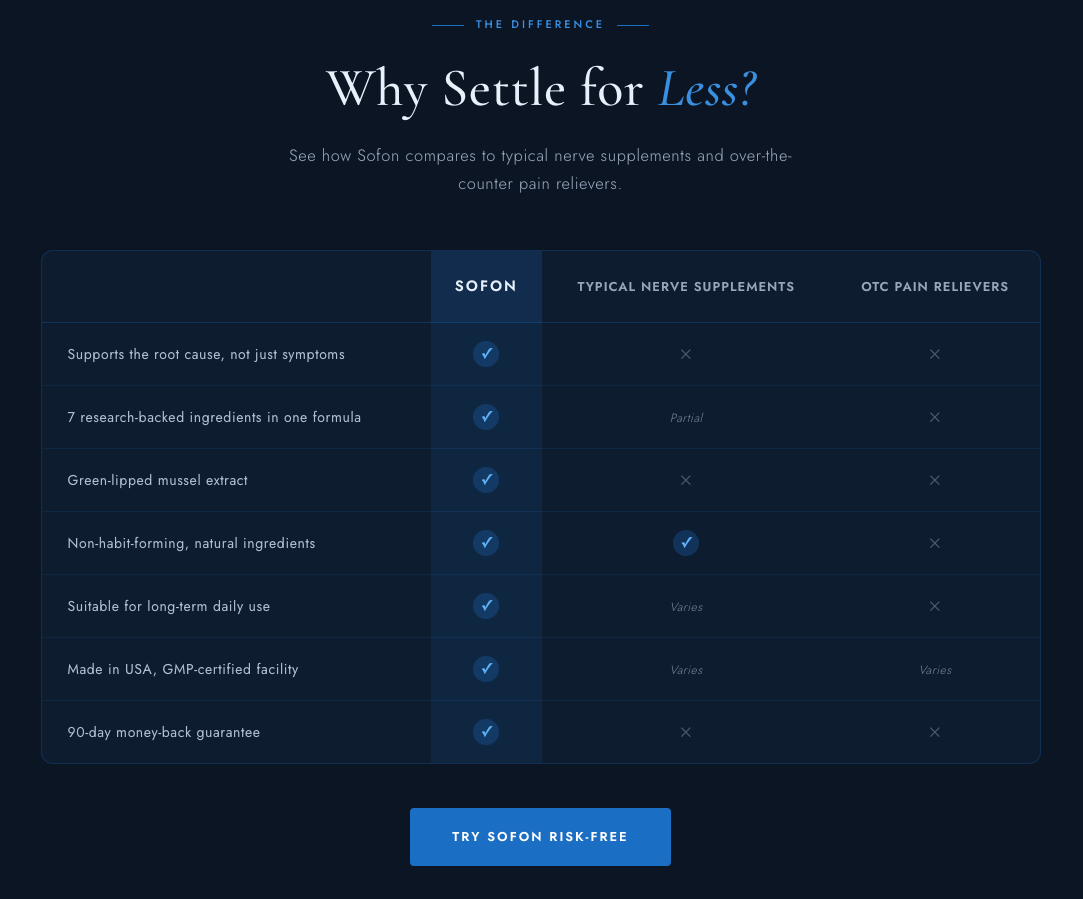Click Typical Nerve Supplements X for 90-day guarantee
The width and height of the screenshot is (1083, 899).
(x=686, y=732)
